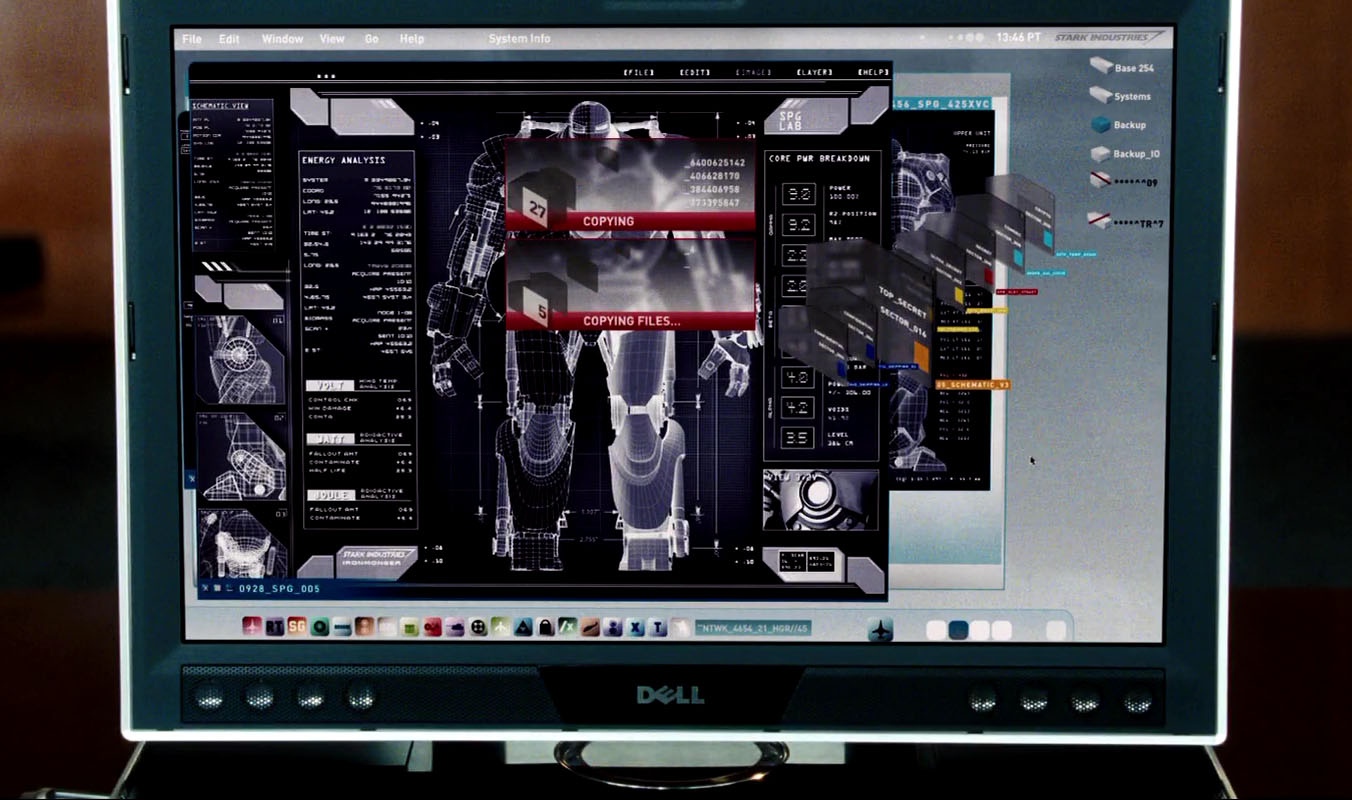The height and width of the screenshot is (800, 1352).
Task: Click the 0928_SPG_005 window title
Action: 279,589
